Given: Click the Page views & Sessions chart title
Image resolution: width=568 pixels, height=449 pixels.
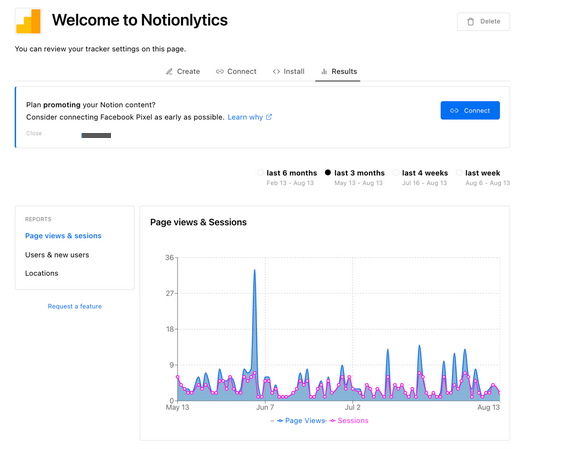Looking at the screenshot, I should click(199, 222).
